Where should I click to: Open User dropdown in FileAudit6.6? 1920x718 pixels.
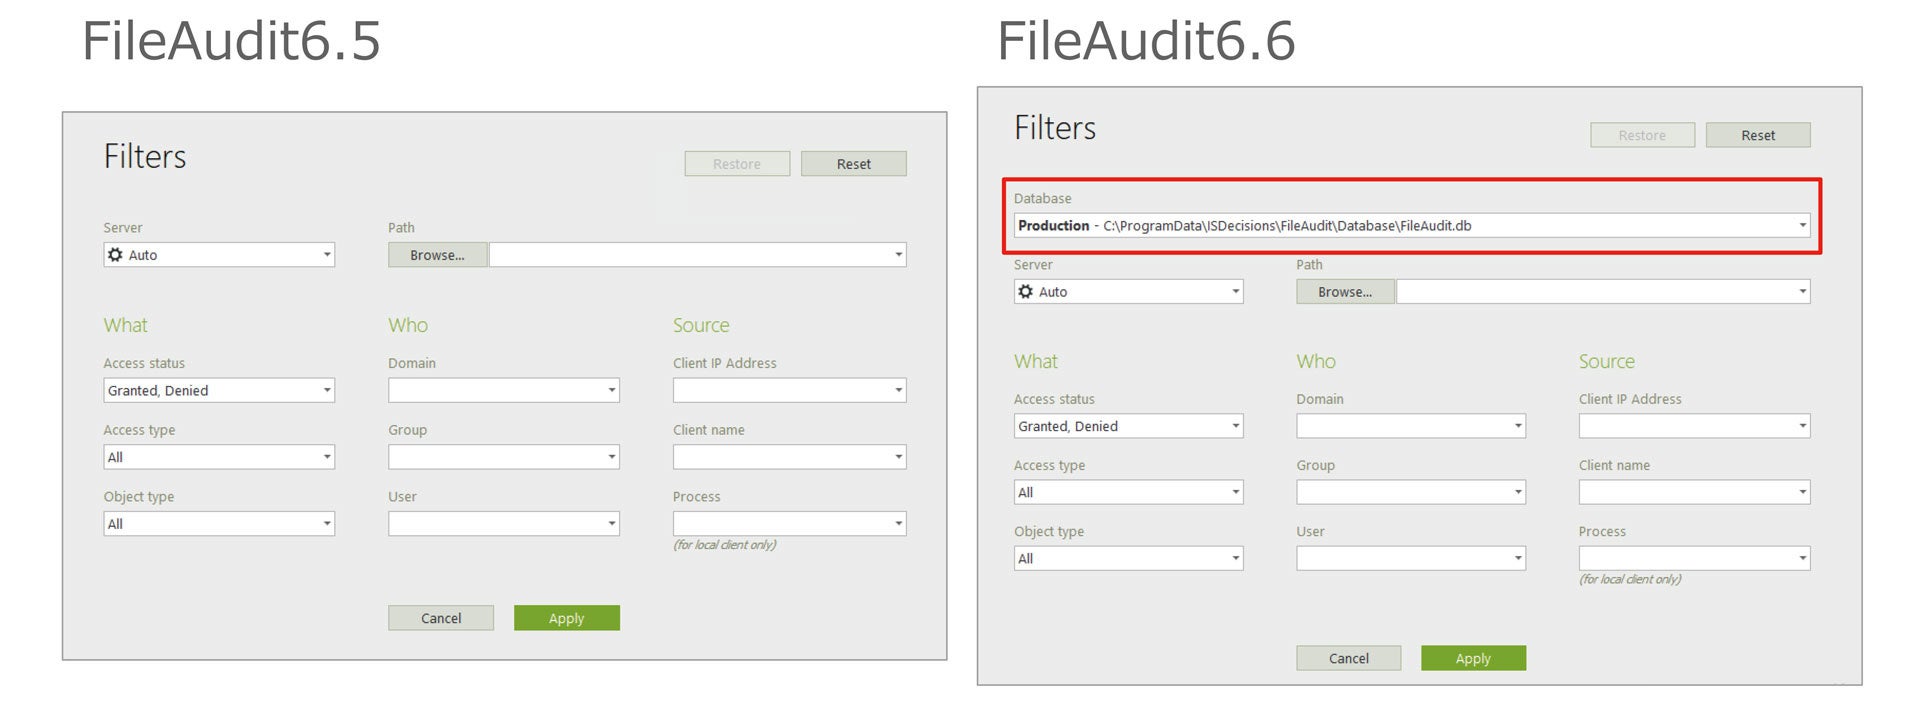click(1411, 558)
